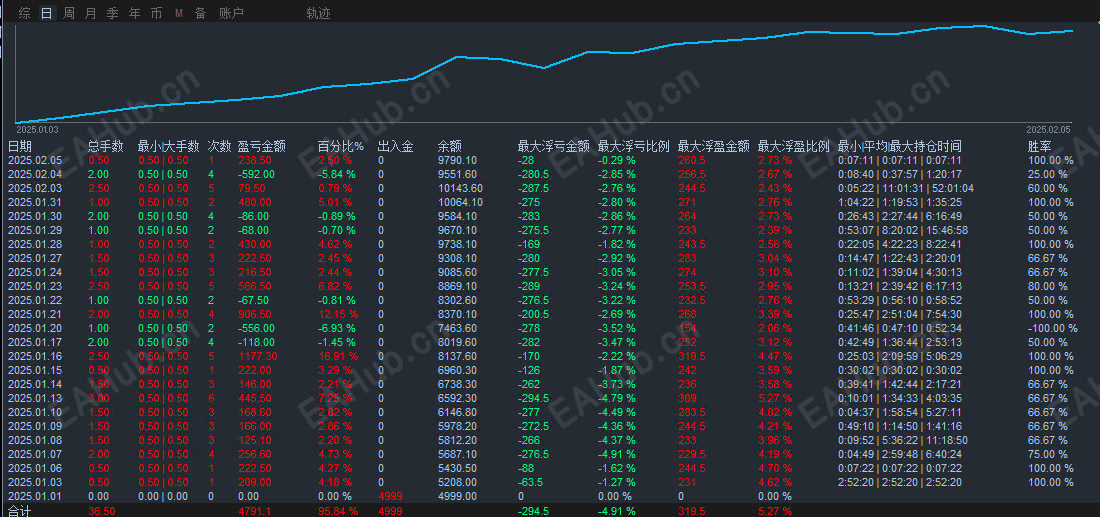Click the 合计 totals row label
The width and height of the screenshot is (1100, 517).
click(20, 511)
